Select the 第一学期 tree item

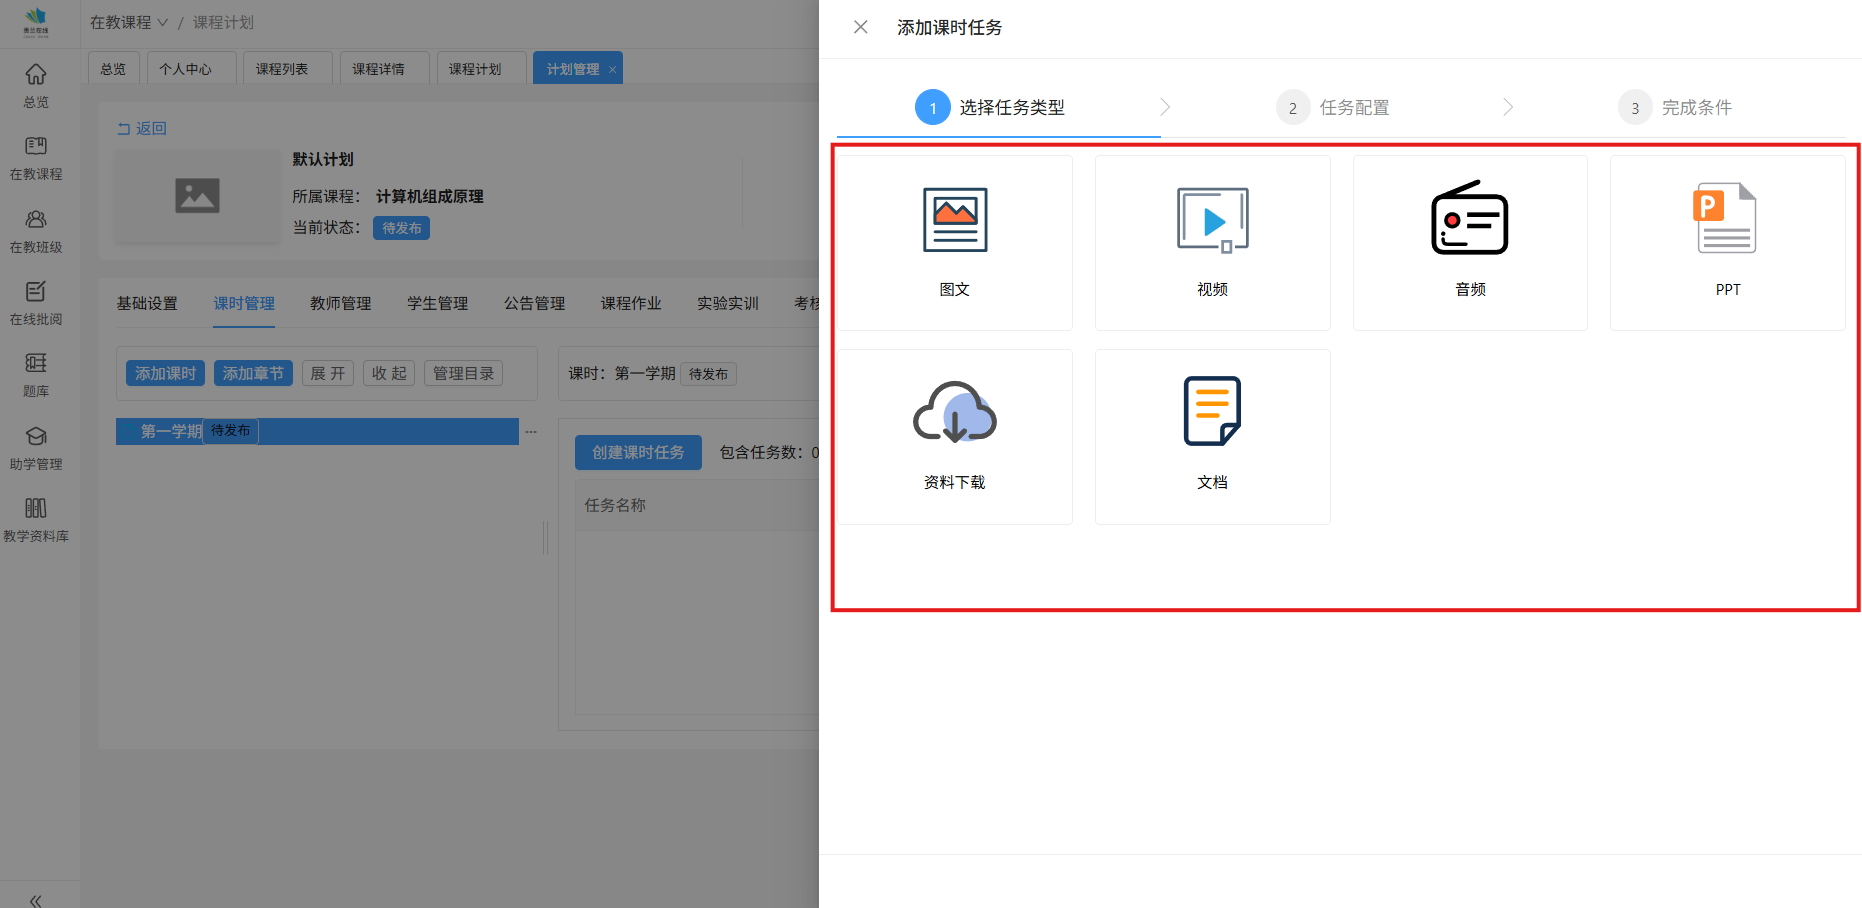pos(171,431)
